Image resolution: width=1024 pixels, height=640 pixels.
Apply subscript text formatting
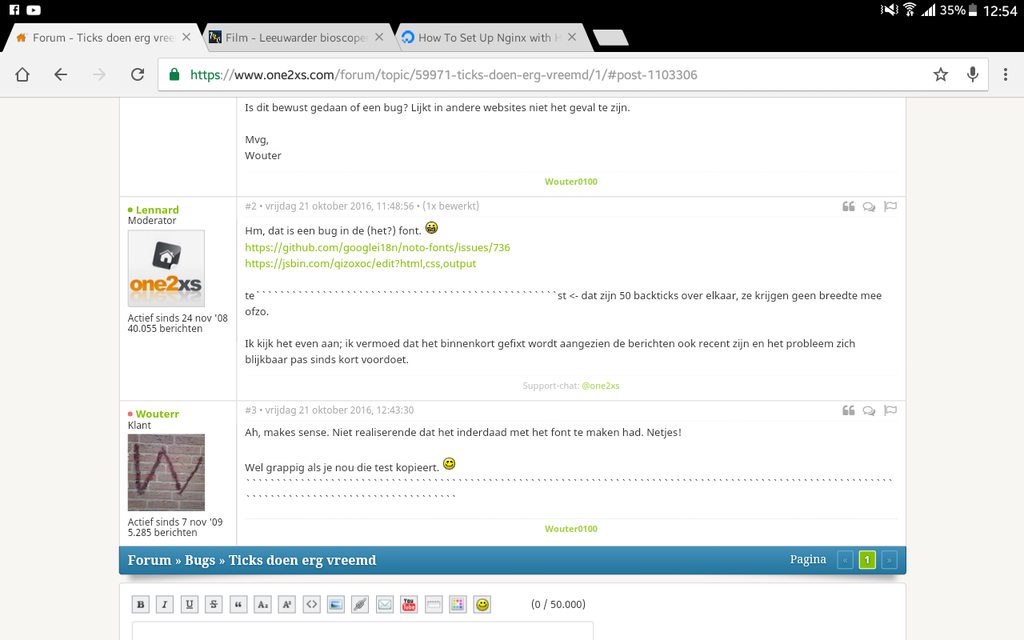(263, 605)
